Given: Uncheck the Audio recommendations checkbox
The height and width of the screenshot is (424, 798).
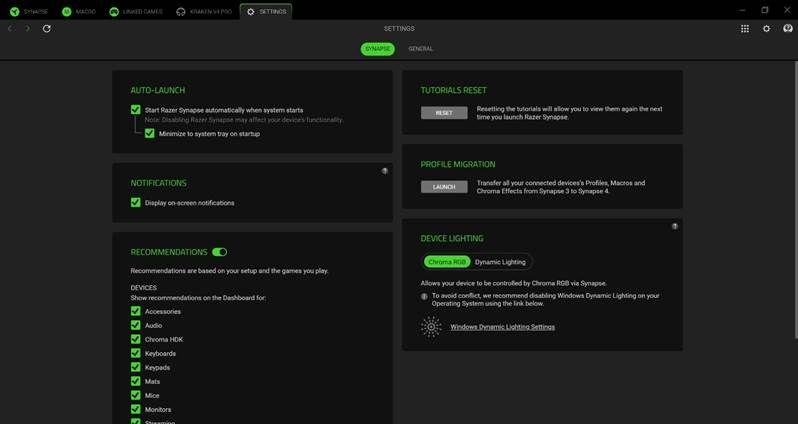Looking at the screenshot, I should tap(135, 325).
